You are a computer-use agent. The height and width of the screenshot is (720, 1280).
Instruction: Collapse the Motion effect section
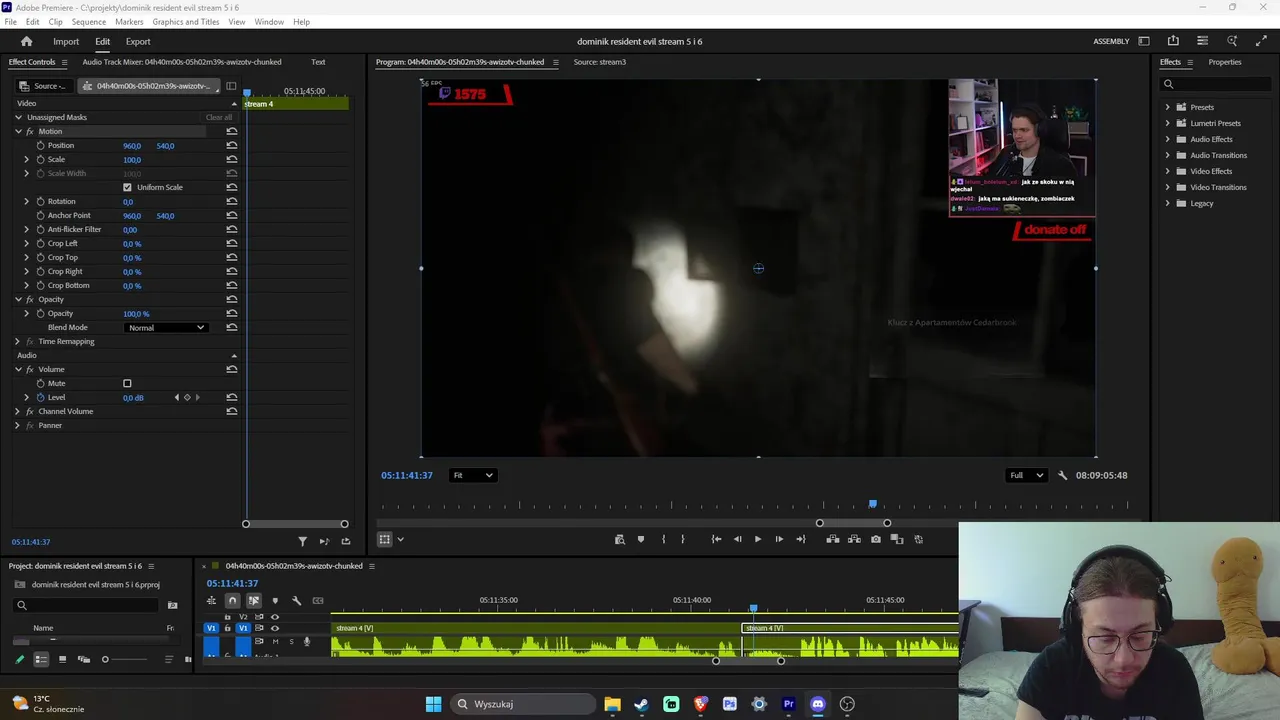[x=18, y=131]
